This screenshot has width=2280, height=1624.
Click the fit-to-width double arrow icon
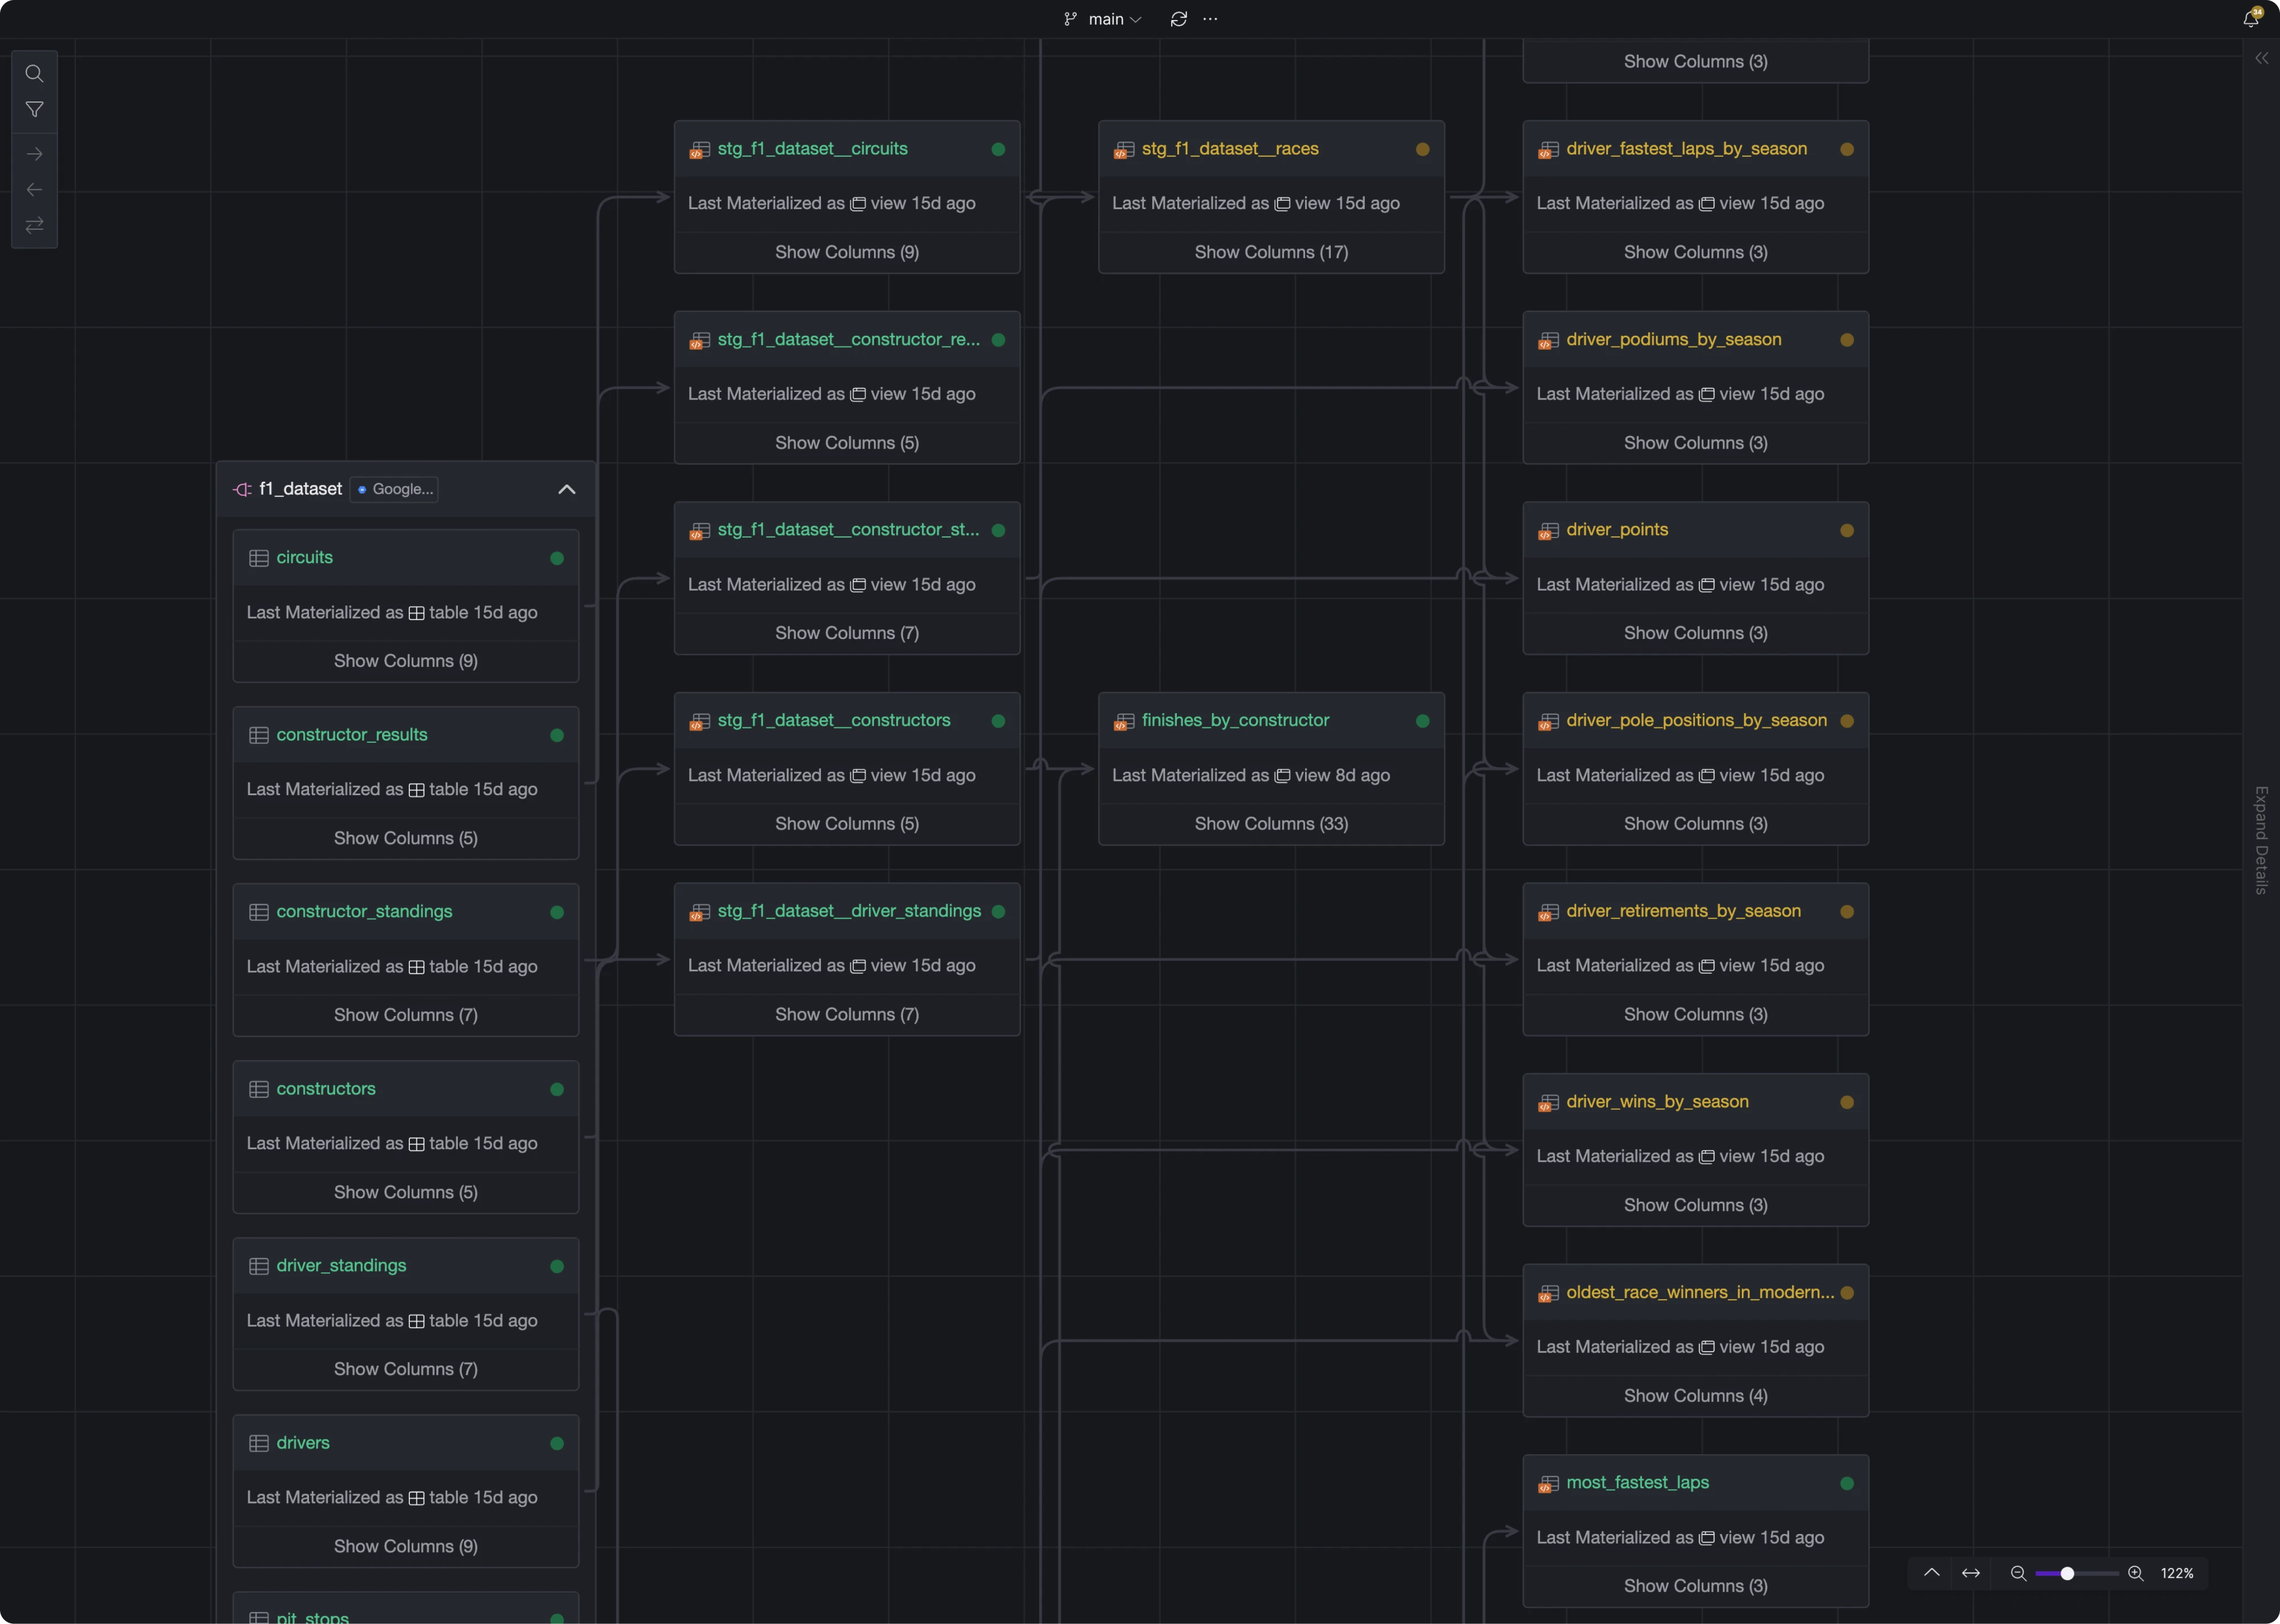pyautogui.click(x=1971, y=1573)
